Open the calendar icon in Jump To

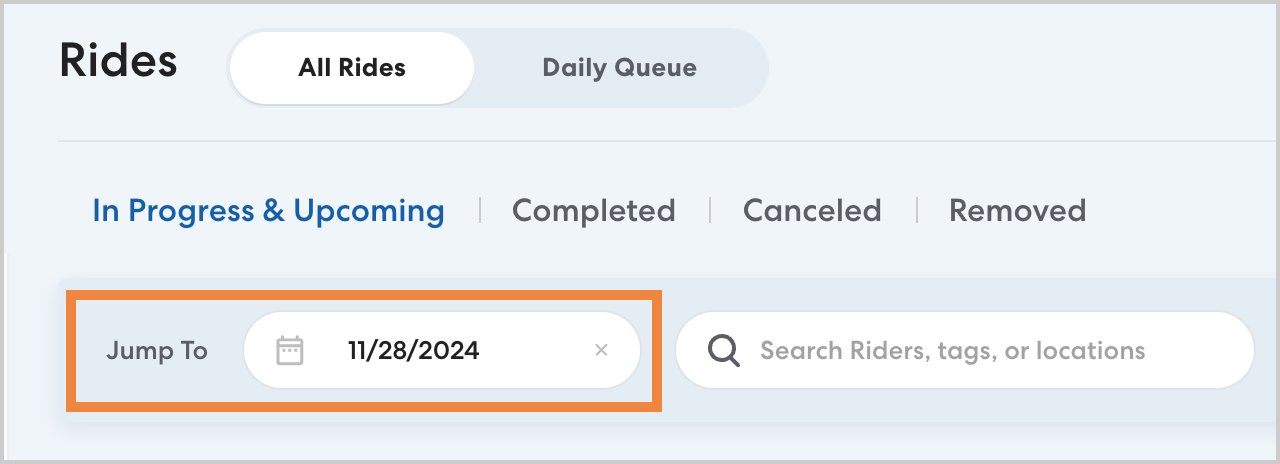coord(290,351)
